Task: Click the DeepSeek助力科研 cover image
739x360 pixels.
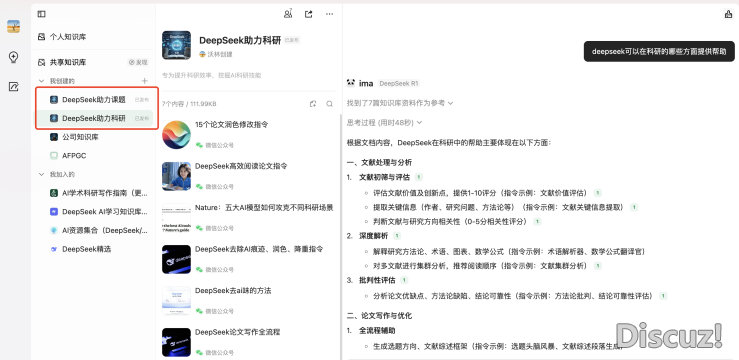Action: (x=176, y=45)
